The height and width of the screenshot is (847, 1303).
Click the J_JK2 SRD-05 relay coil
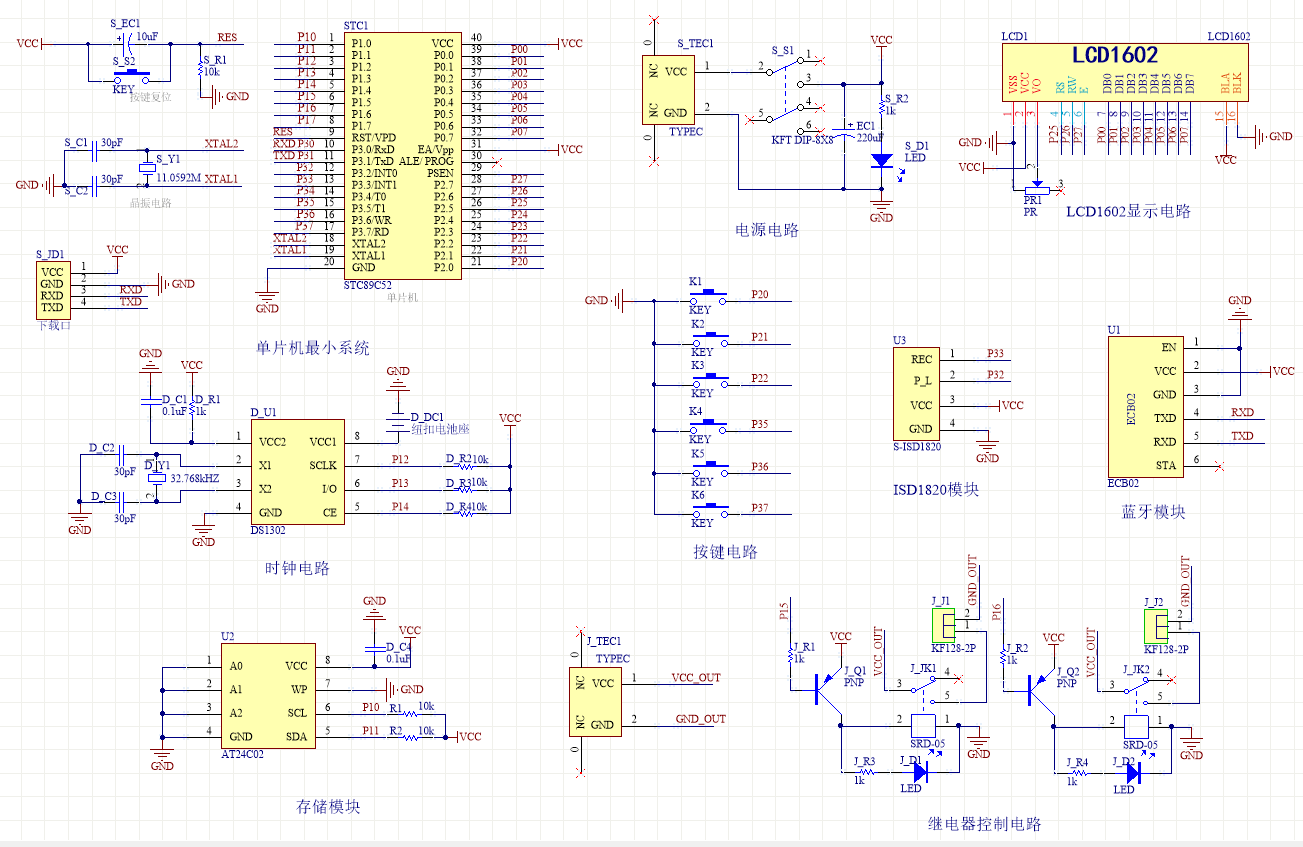[1134, 724]
